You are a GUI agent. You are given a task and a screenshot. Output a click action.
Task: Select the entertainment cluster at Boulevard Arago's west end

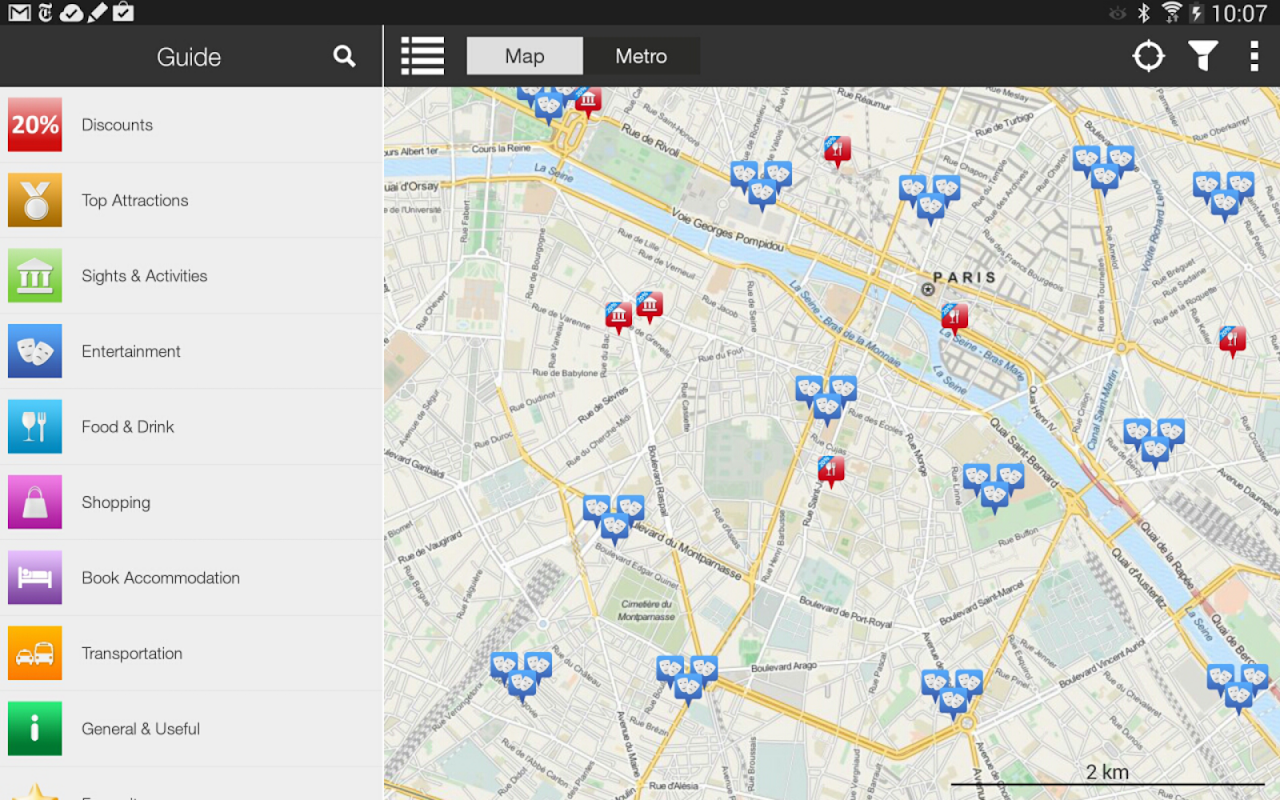[x=687, y=680]
